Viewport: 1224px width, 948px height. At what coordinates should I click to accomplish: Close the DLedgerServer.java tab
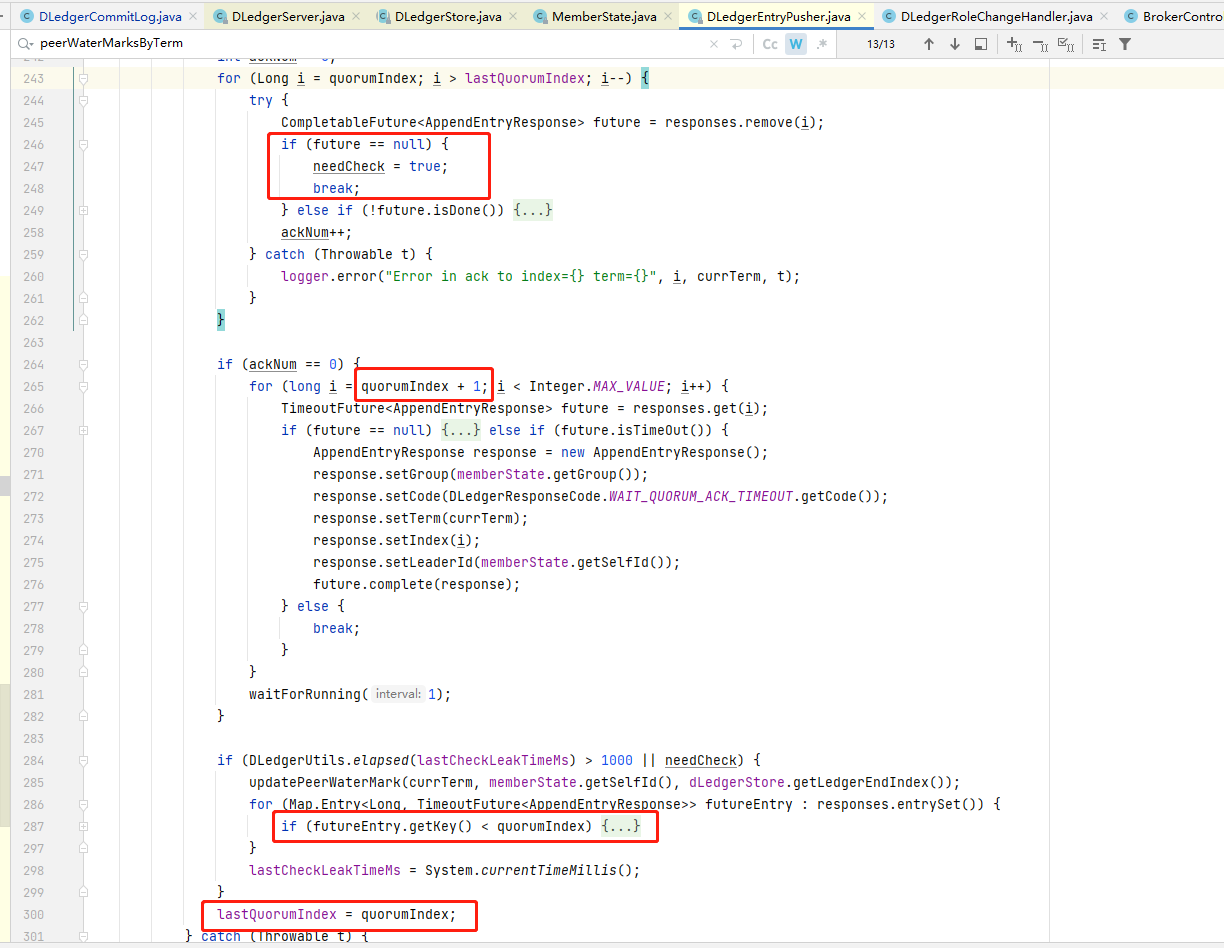356,17
